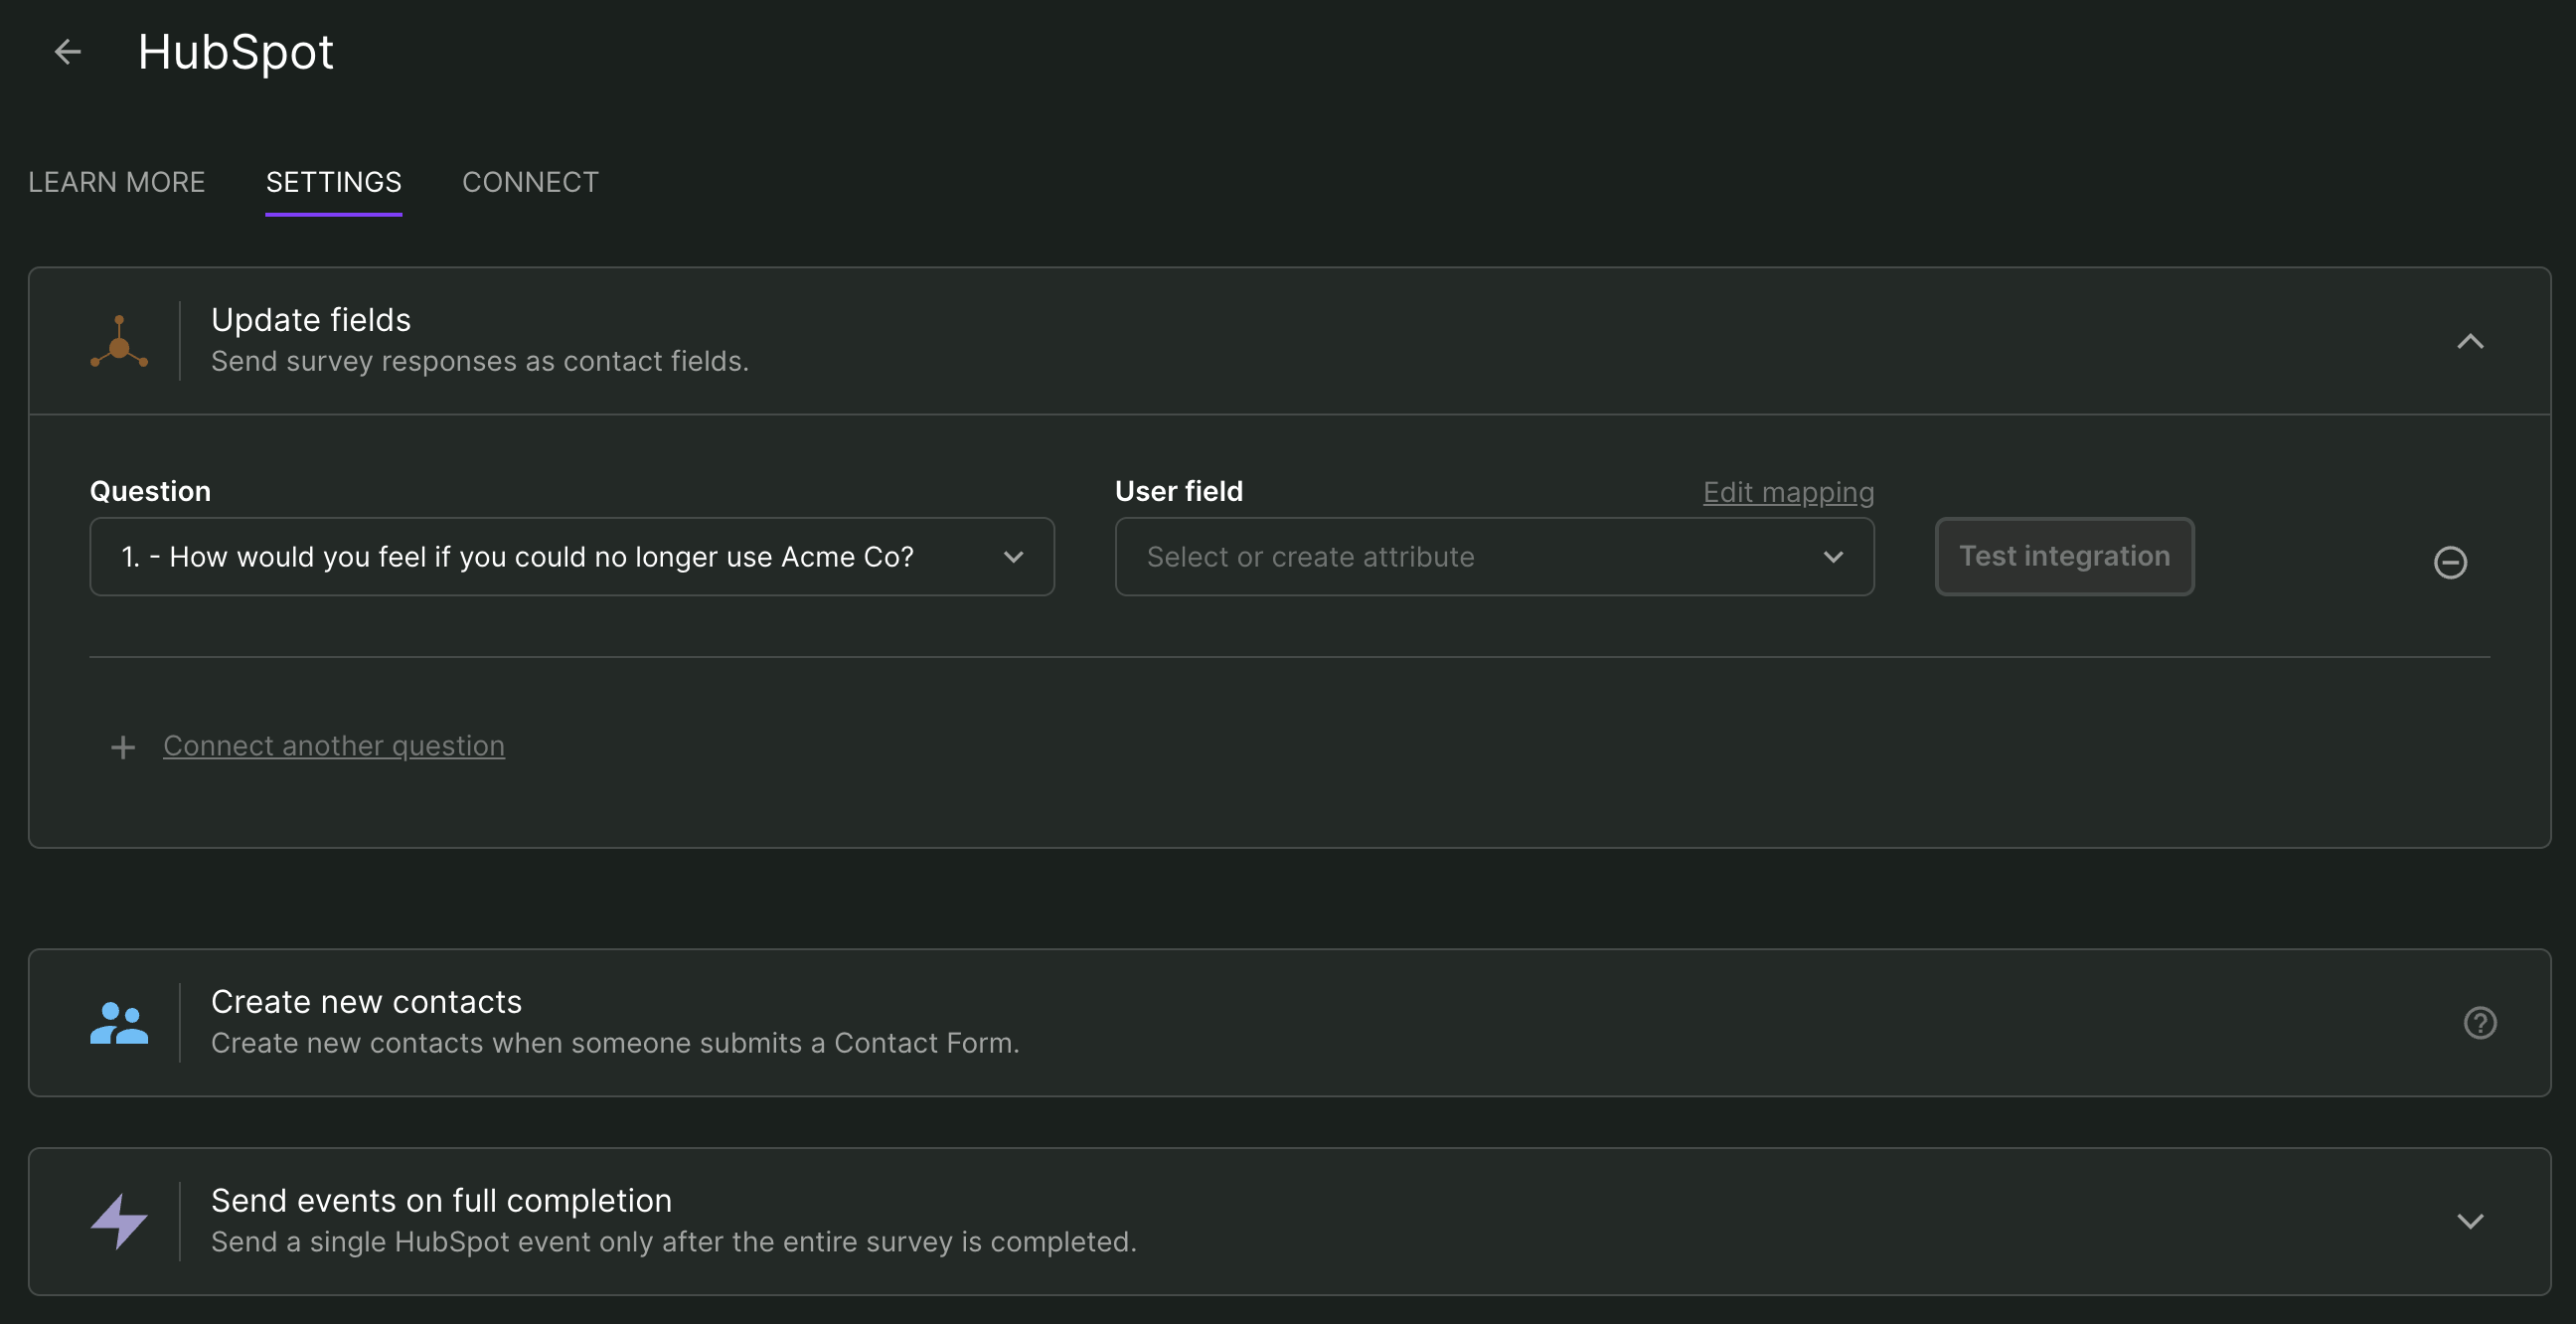
Task: Click Connect another question link
Action: (333, 746)
